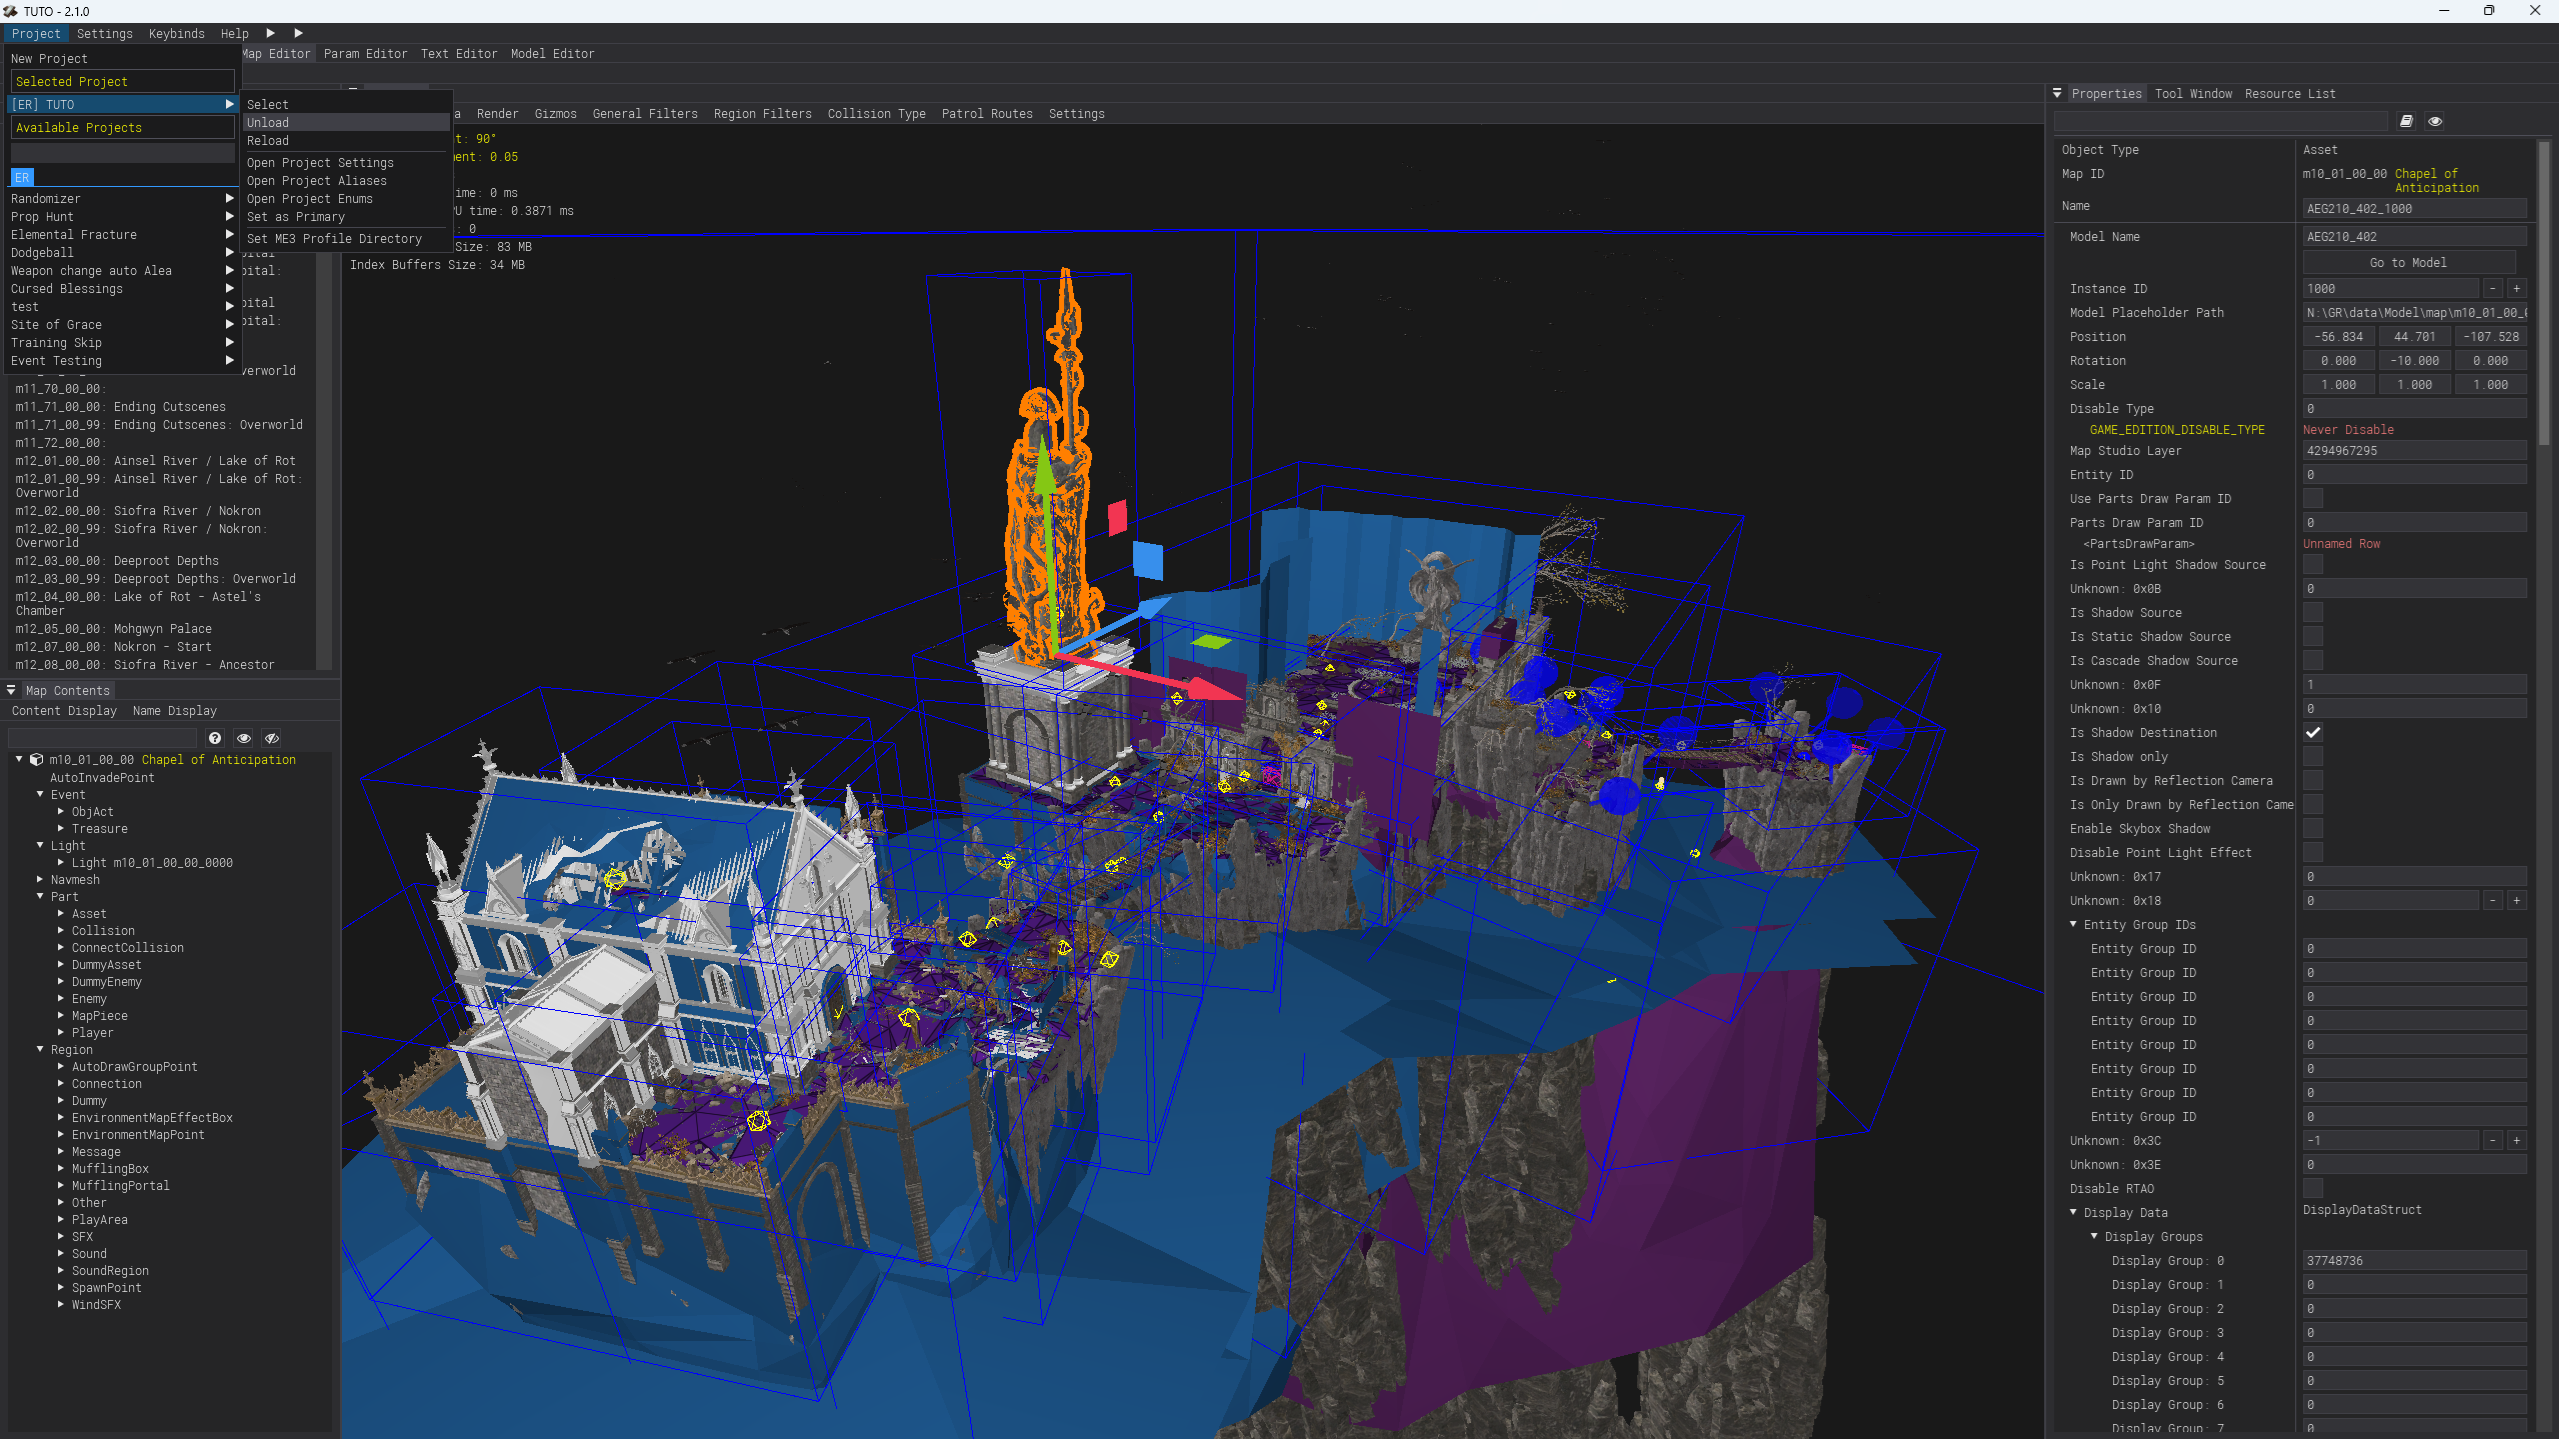Viewport: 2559px width, 1439px height.
Task: Click plus button for Unknown 0x3C
Action: tap(2517, 1140)
